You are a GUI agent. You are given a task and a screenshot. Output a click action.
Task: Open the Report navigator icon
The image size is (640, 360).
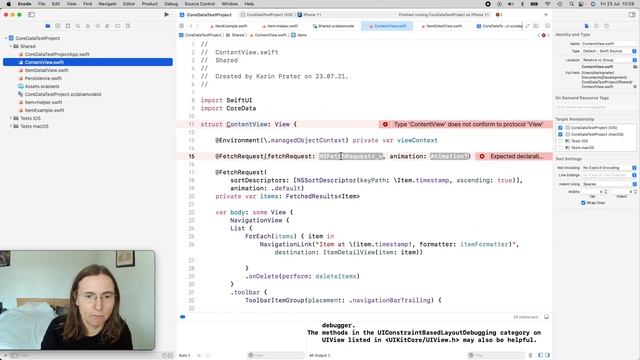click(128, 26)
